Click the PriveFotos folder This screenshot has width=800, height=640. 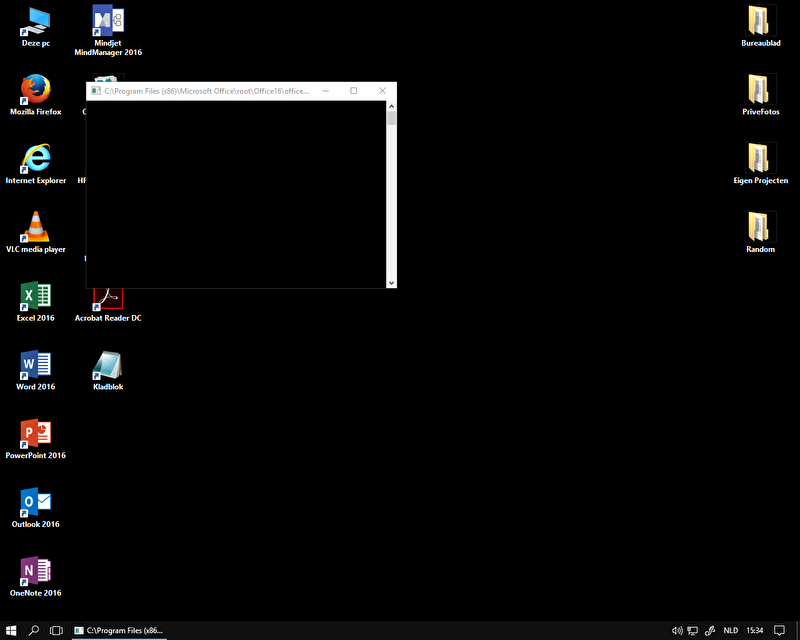(760, 91)
